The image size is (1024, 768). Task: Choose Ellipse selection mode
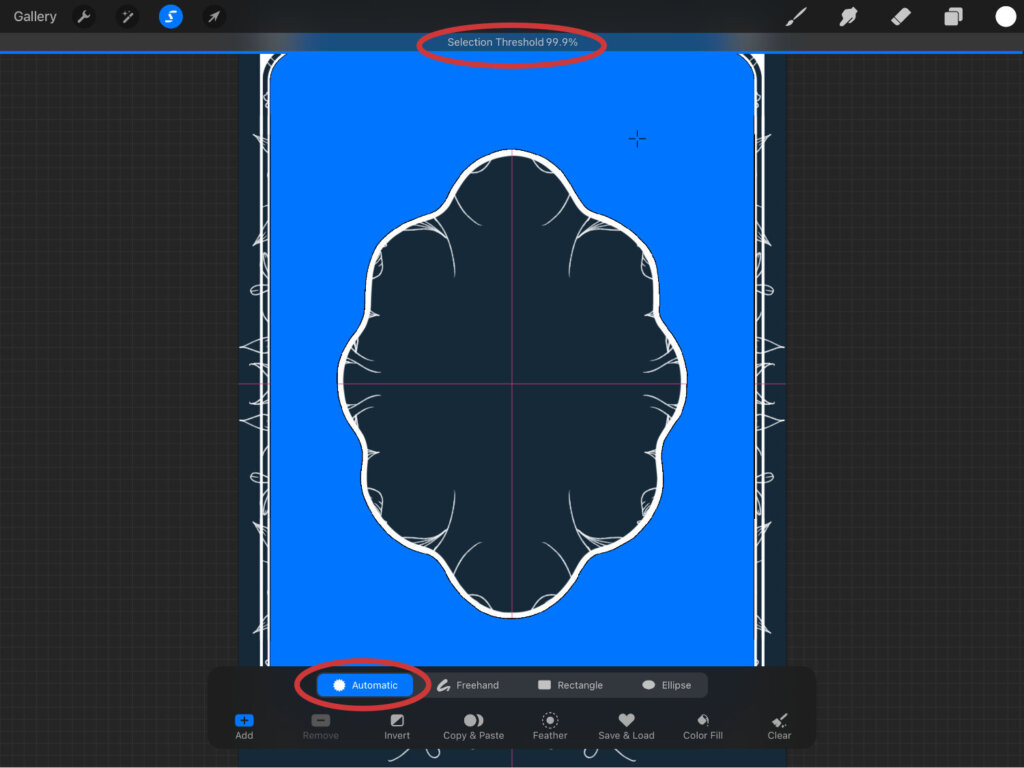(x=666, y=685)
